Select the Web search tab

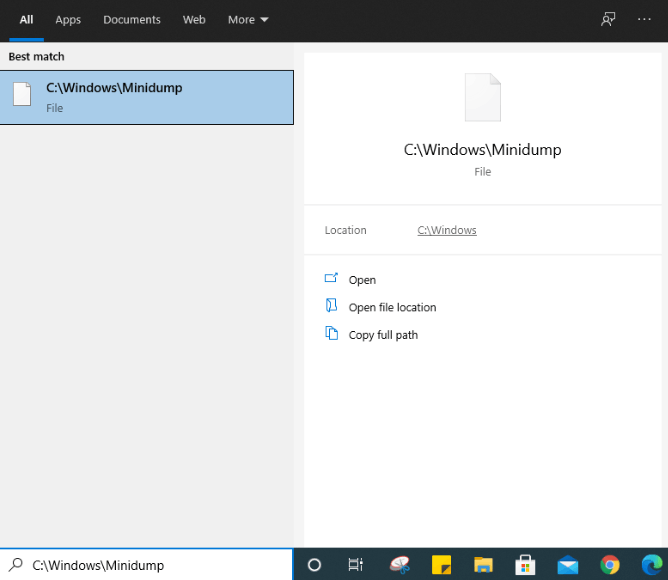(x=194, y=20)
